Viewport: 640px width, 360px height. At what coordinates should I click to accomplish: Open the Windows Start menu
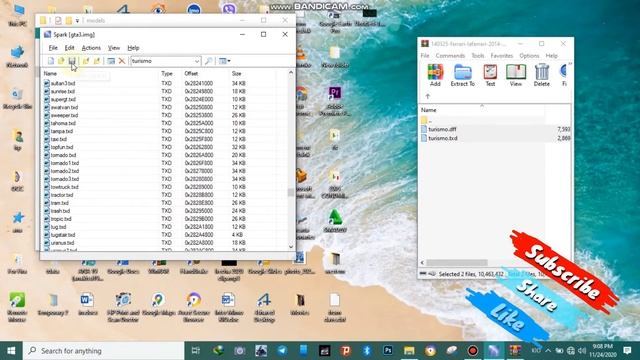click(x=11, y=351)
